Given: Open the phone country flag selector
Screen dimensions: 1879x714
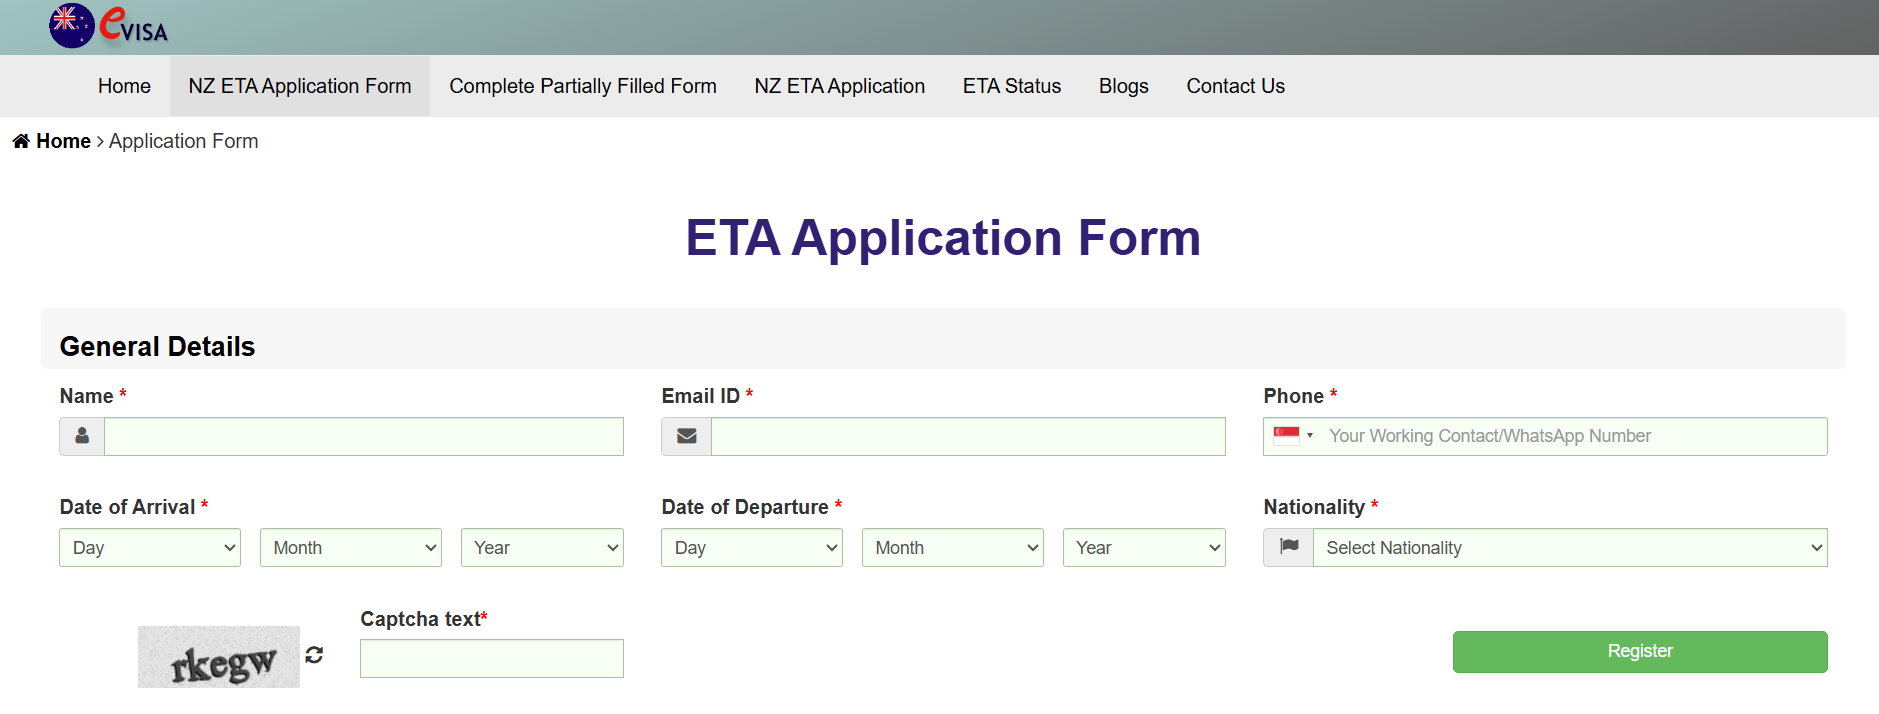Looking at the screenshot, I should (1293, 436).
